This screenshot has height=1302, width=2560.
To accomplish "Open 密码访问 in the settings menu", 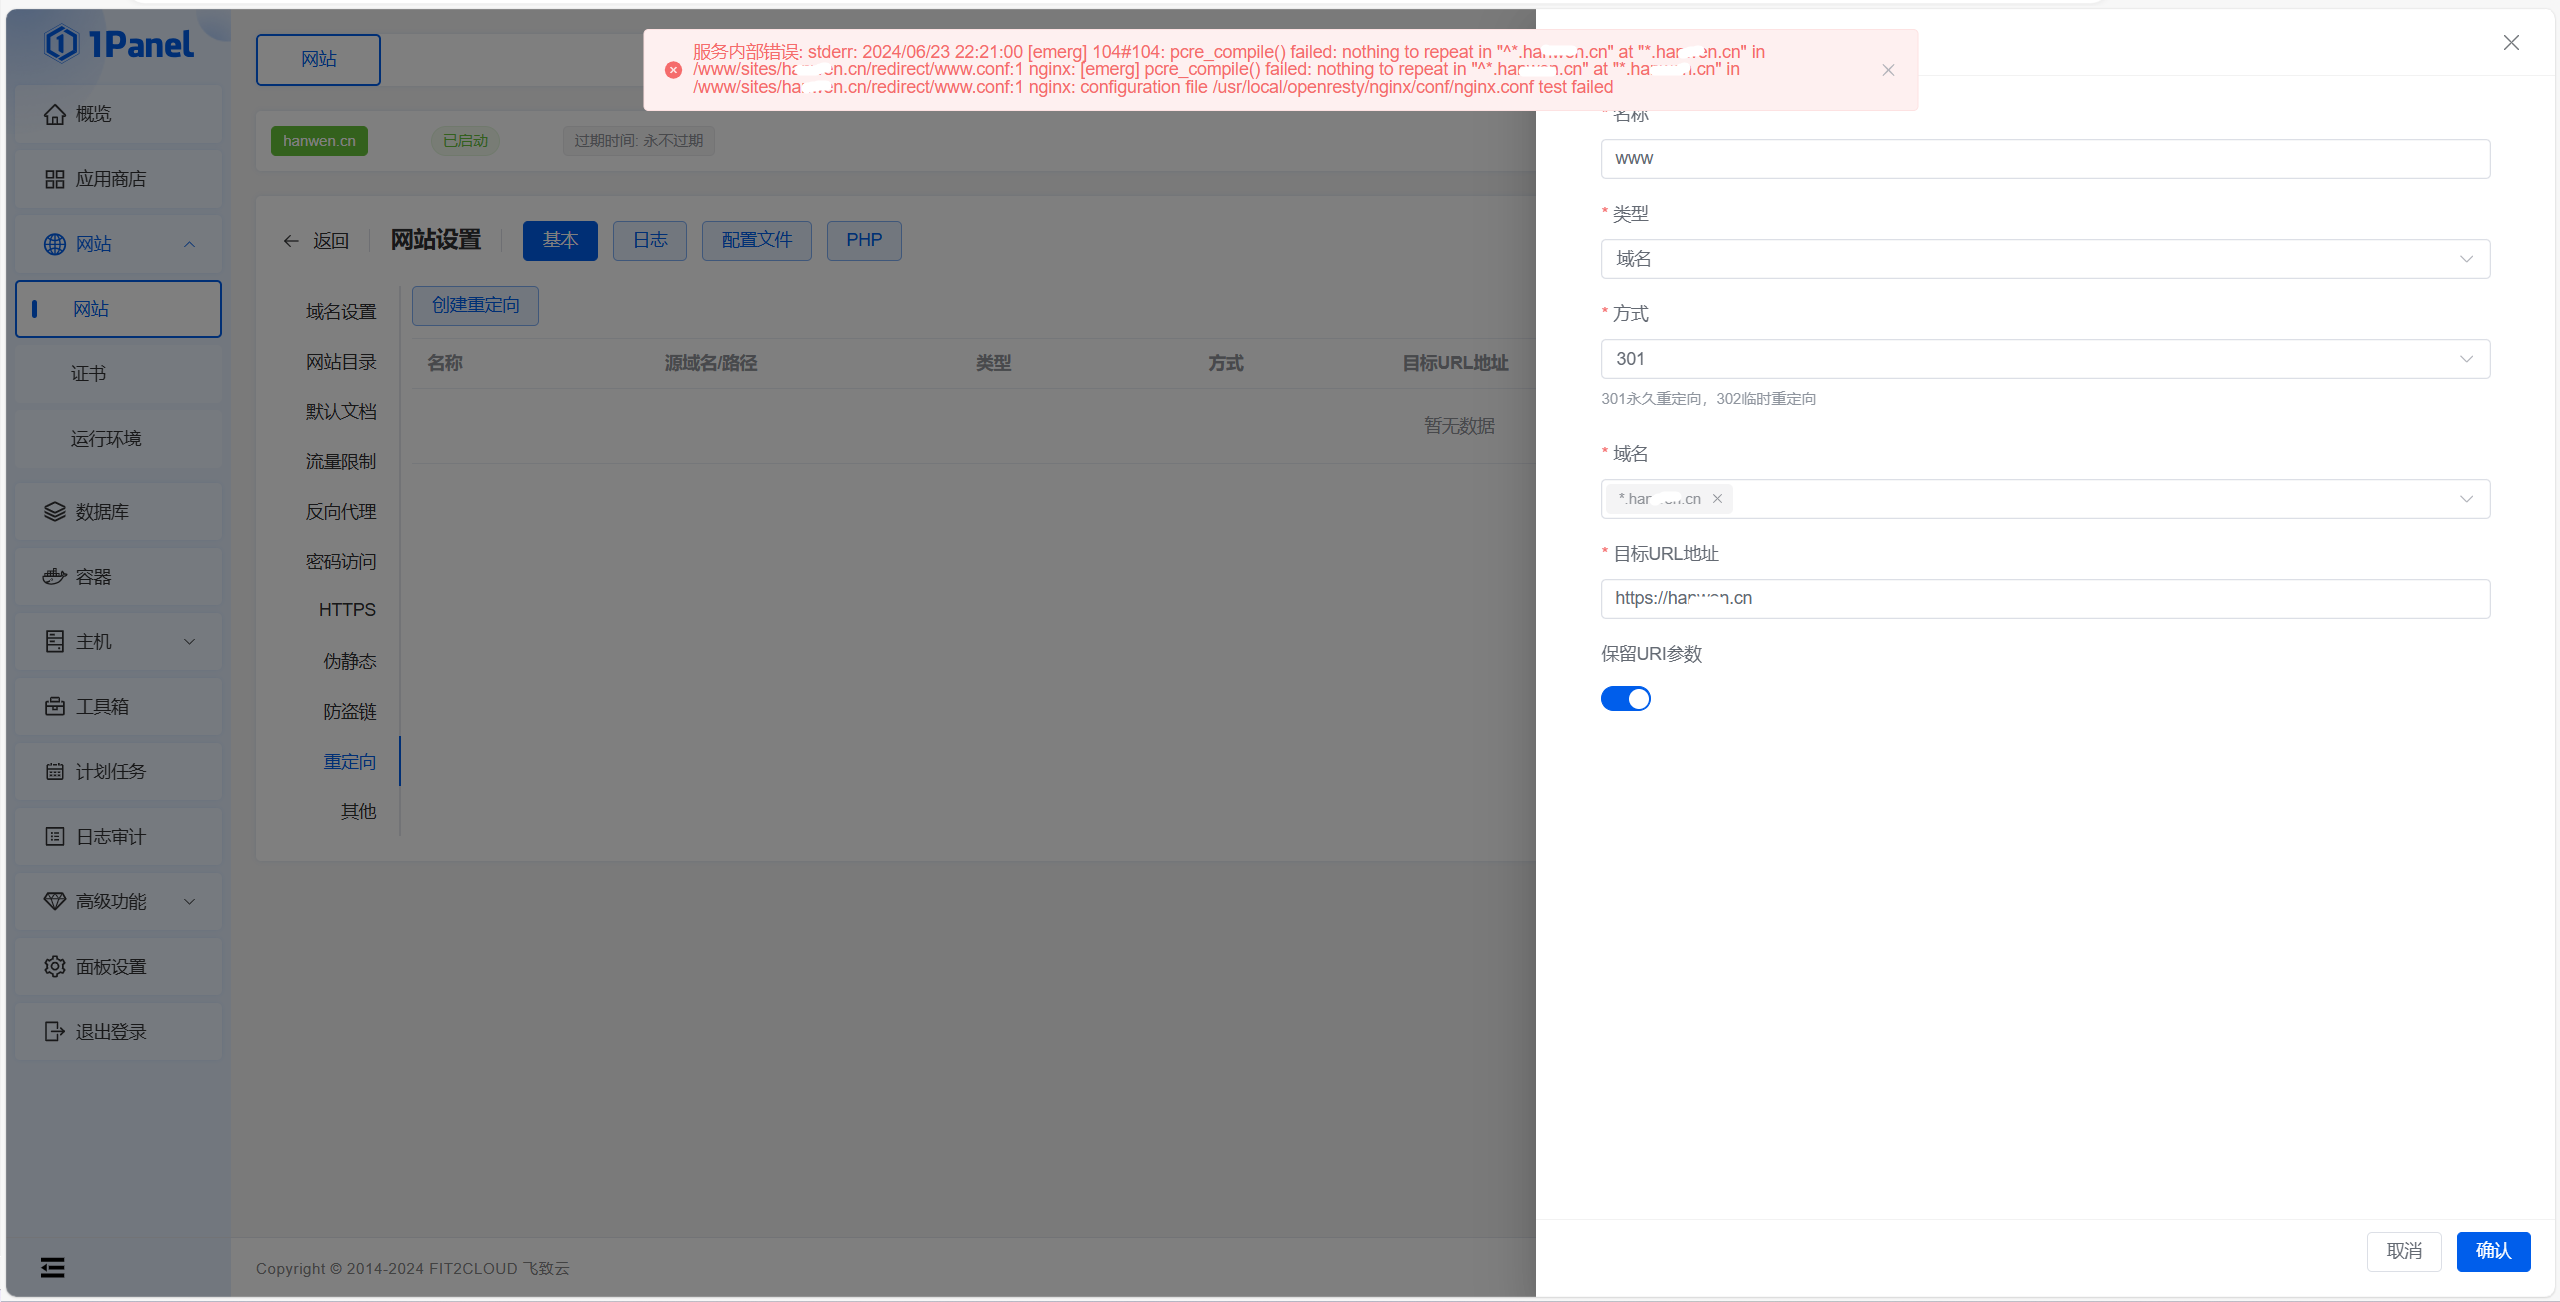I will pyautogui.click(x=341, y=562).
